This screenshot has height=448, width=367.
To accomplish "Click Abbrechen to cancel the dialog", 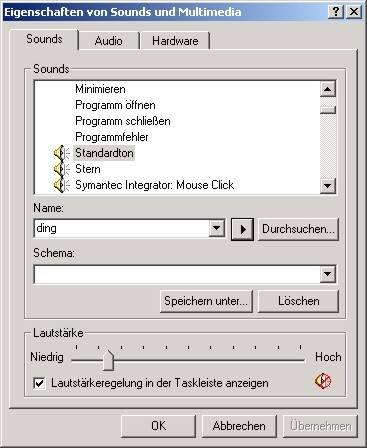I will click(239, 426).
